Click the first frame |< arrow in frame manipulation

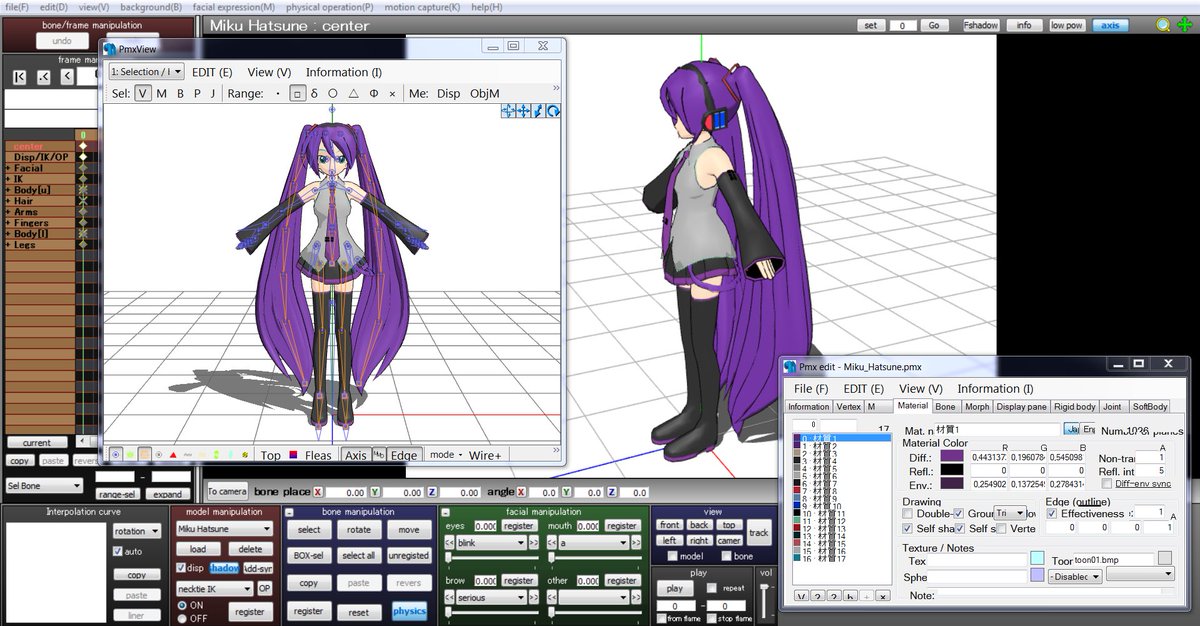[x=19, y=77]
